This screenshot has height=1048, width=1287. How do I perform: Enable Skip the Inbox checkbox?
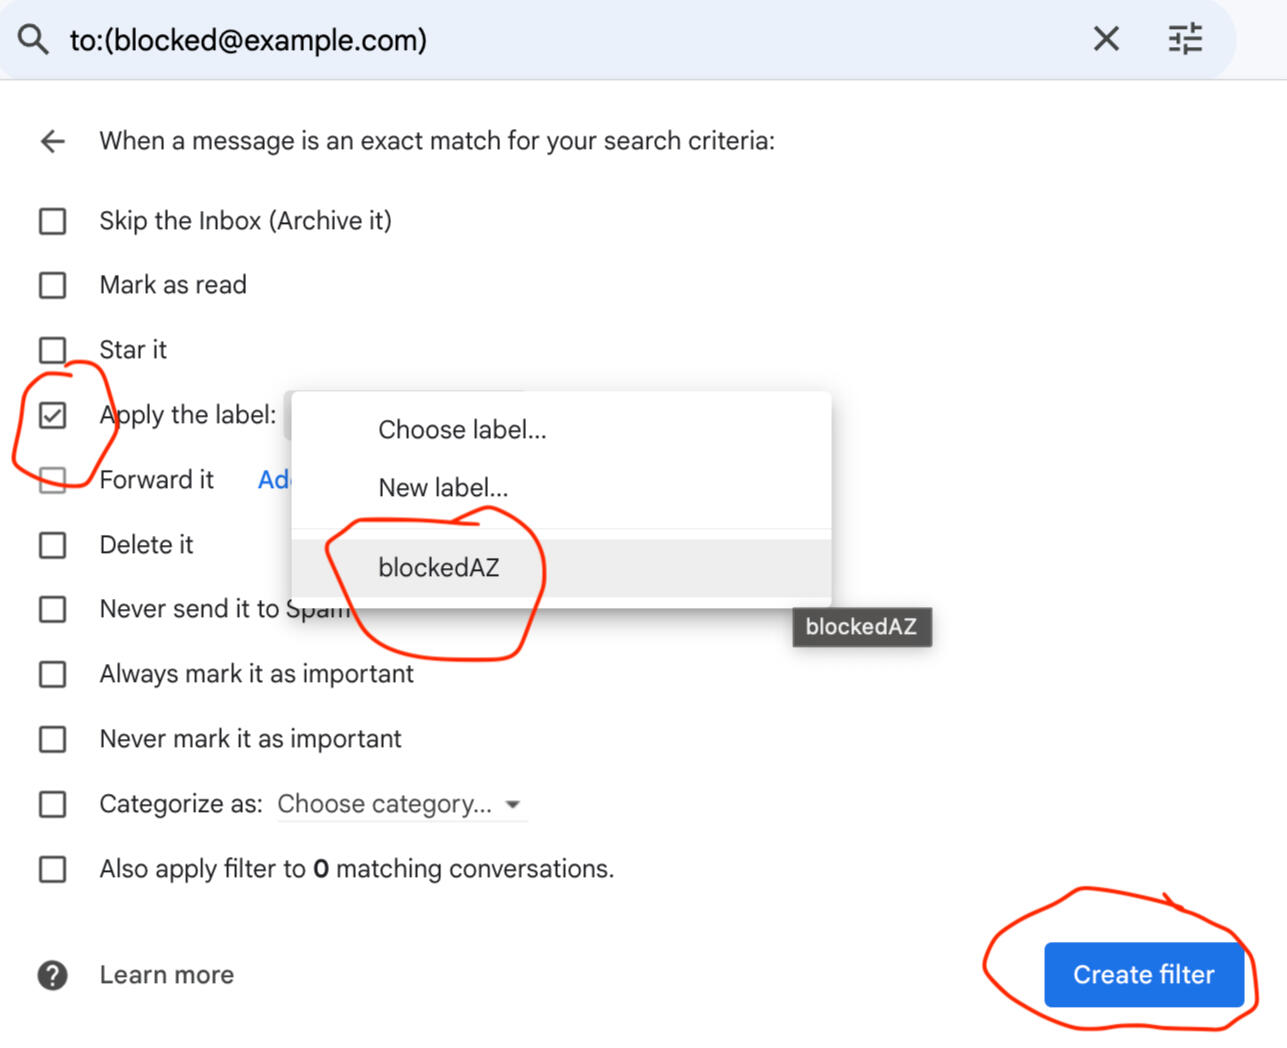[52, 221]
